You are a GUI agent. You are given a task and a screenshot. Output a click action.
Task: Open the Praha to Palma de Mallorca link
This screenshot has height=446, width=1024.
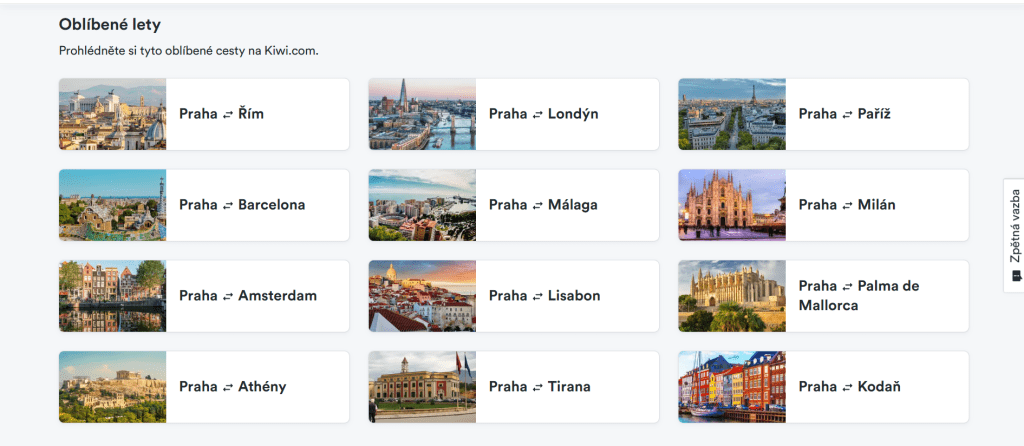click(x=858, y=296)
